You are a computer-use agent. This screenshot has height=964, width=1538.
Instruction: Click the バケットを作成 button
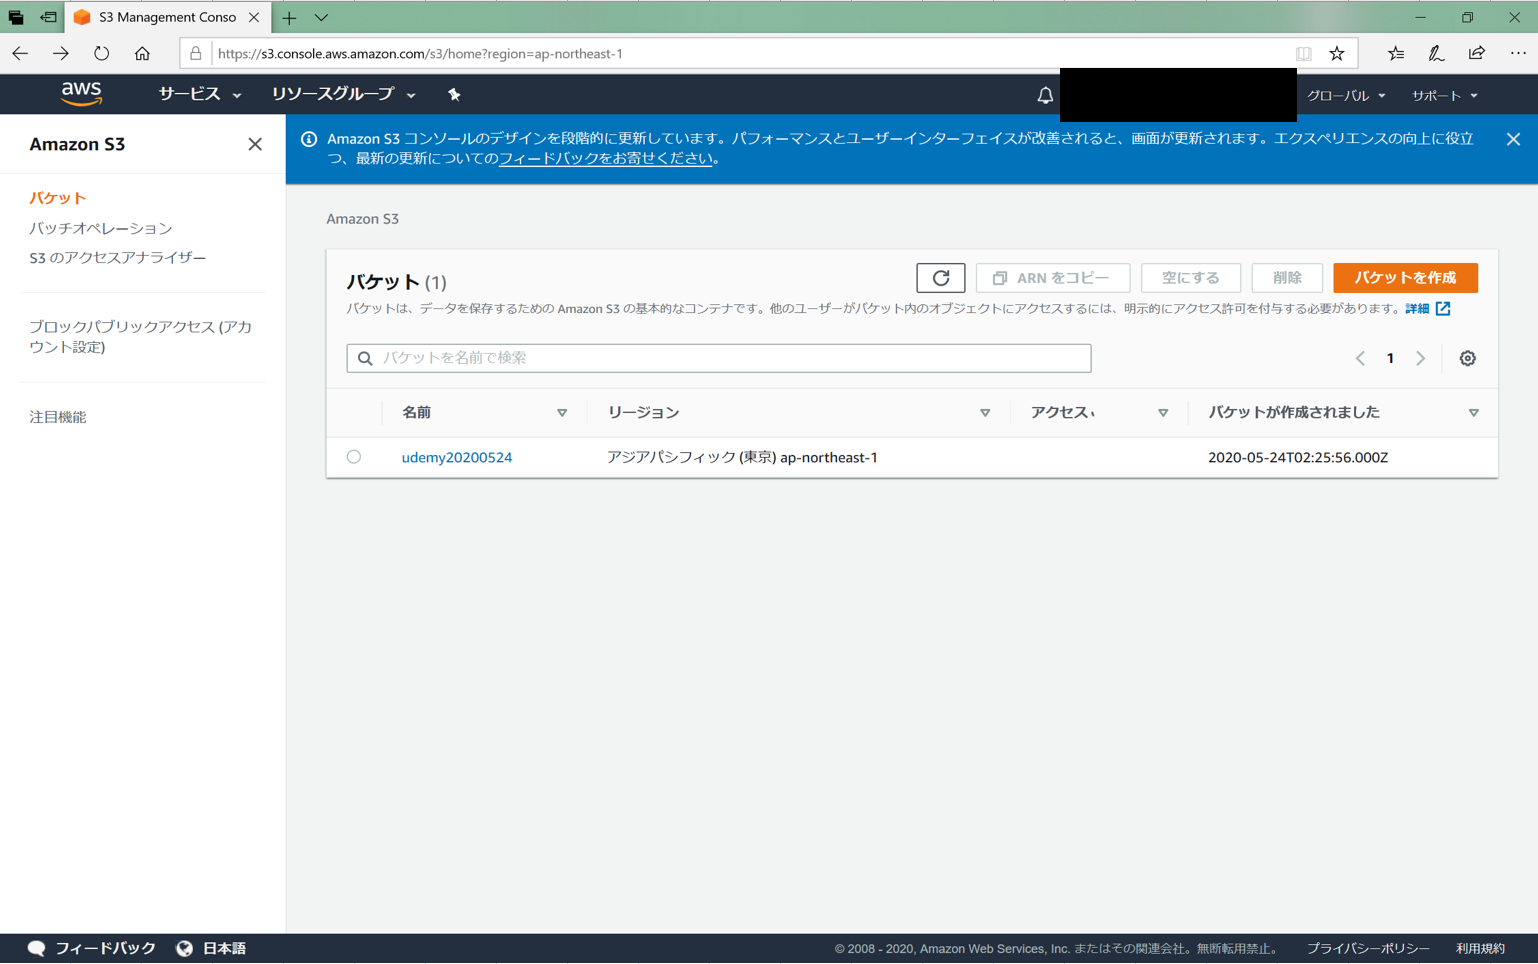point(1405,278)
